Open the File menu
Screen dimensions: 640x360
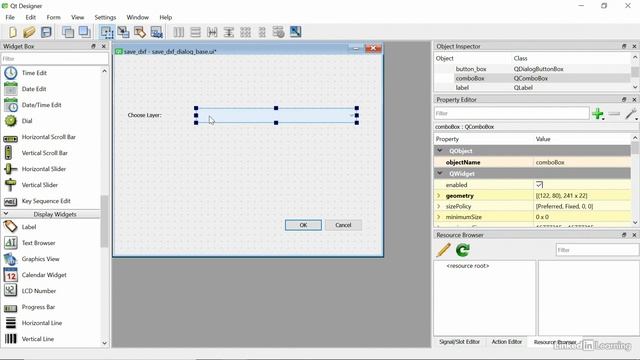pos(10,17)
